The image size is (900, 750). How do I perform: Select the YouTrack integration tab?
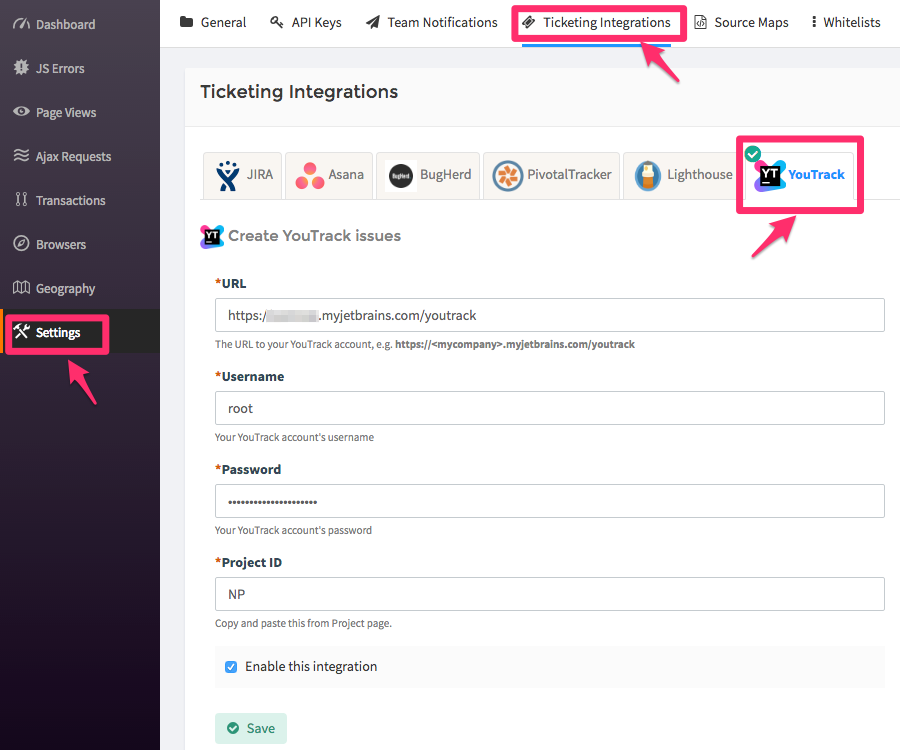(799, 176)
